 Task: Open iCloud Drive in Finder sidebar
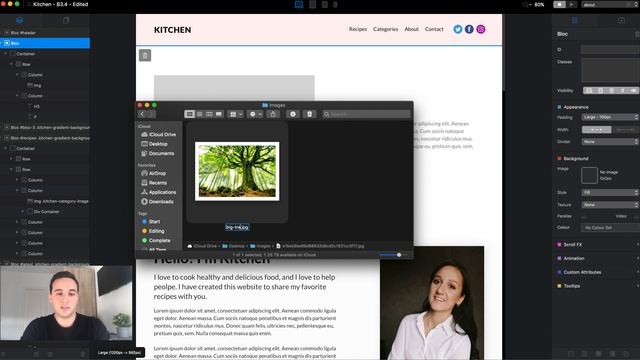click(x=158, y=134)
